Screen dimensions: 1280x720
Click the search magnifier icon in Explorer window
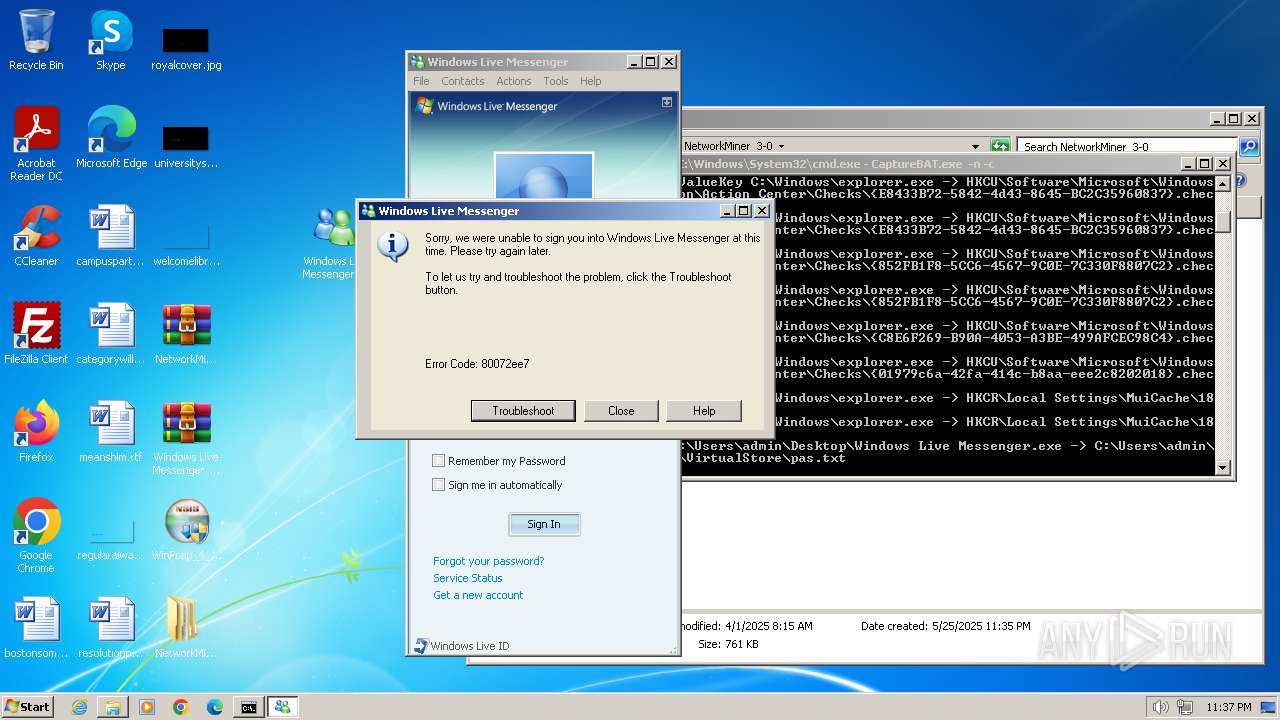pos(1248,146)
